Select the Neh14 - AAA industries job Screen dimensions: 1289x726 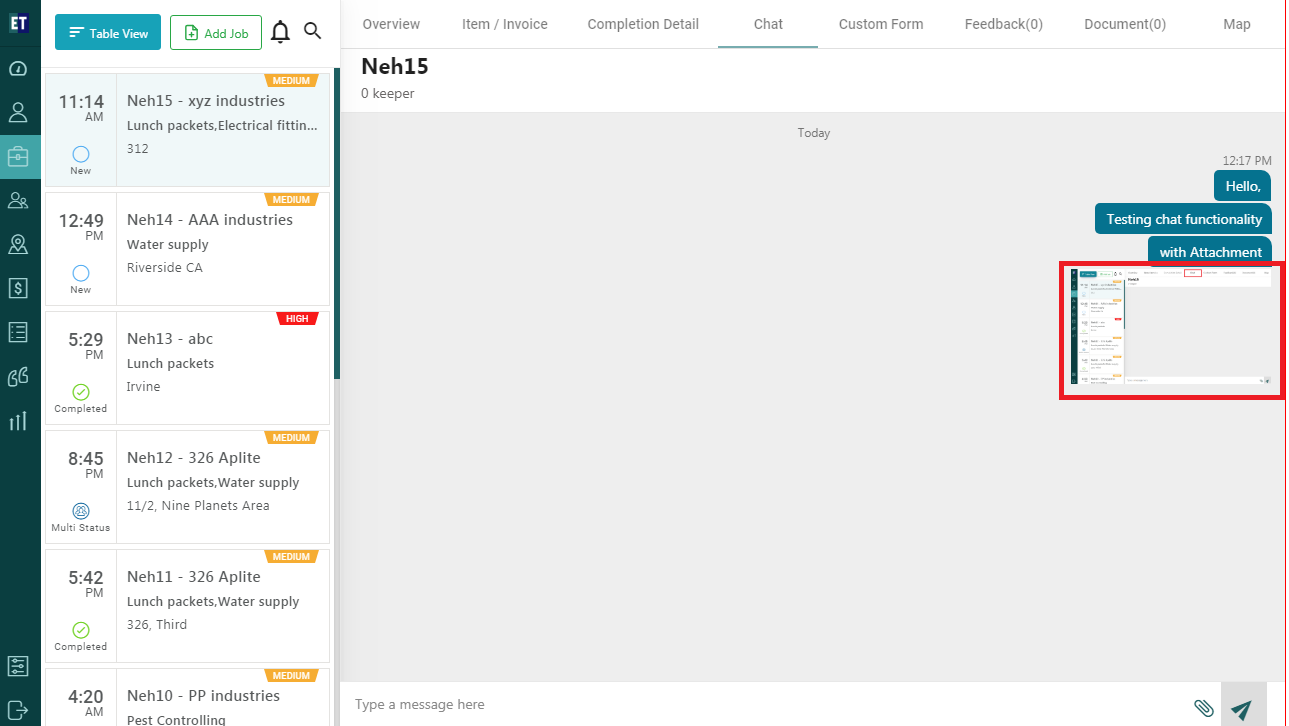(187, 249)
